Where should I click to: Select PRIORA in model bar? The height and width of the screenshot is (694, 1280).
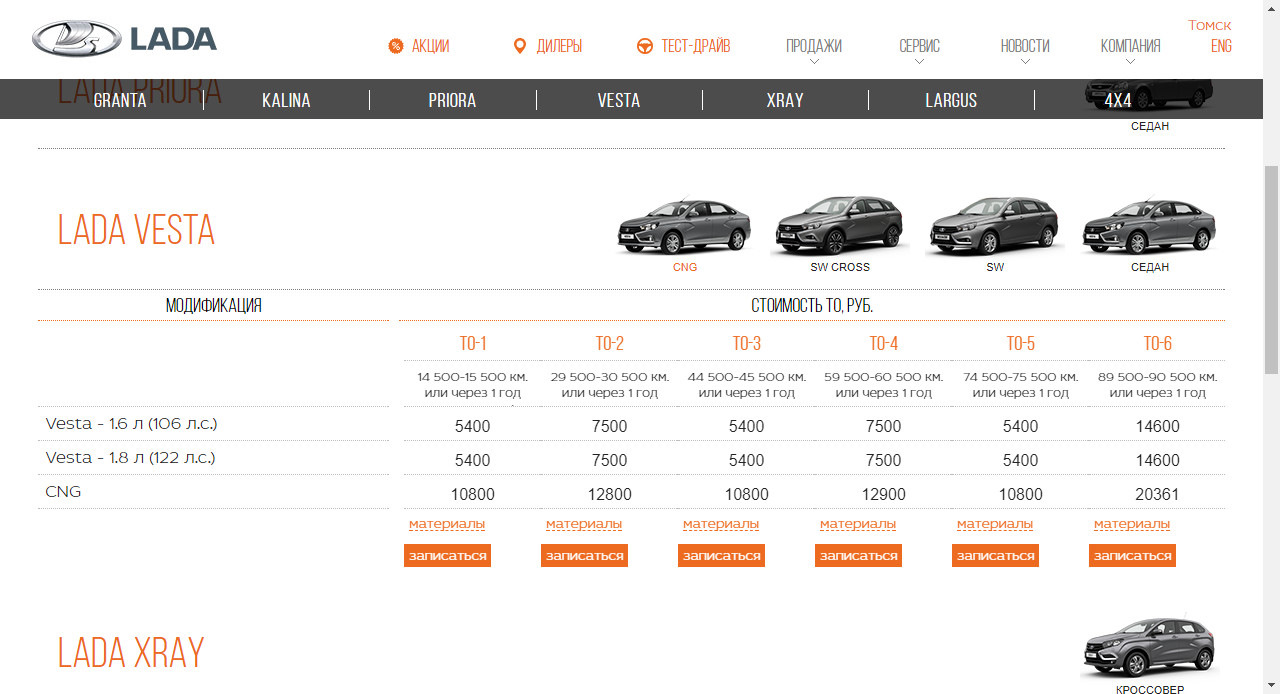[x=452, y=100]
